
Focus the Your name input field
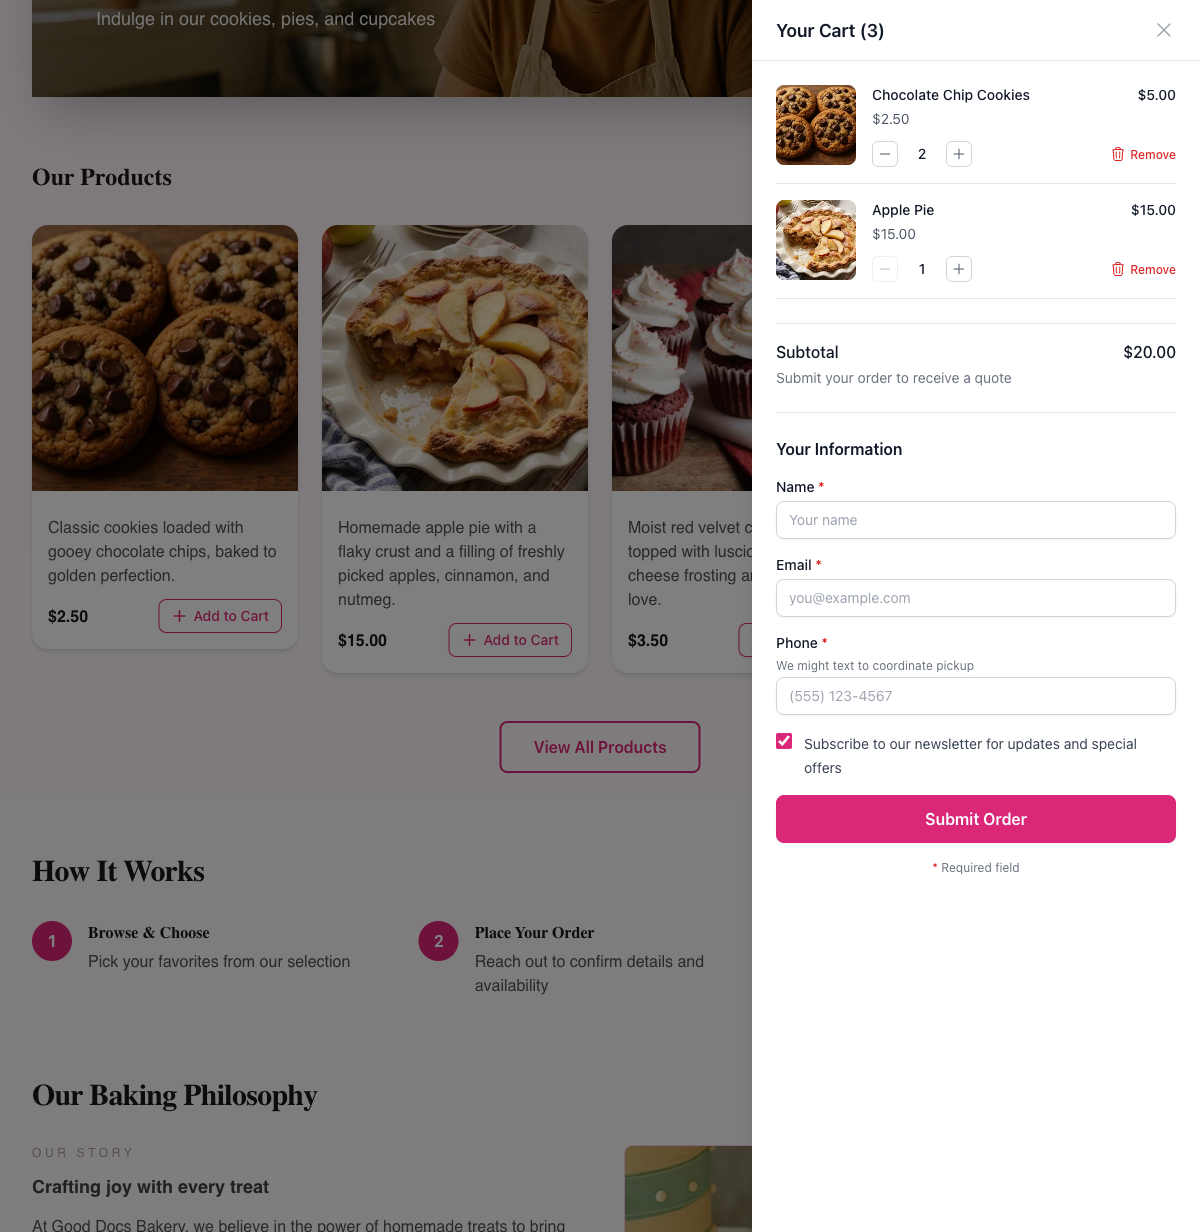click(x=976, y=520)
